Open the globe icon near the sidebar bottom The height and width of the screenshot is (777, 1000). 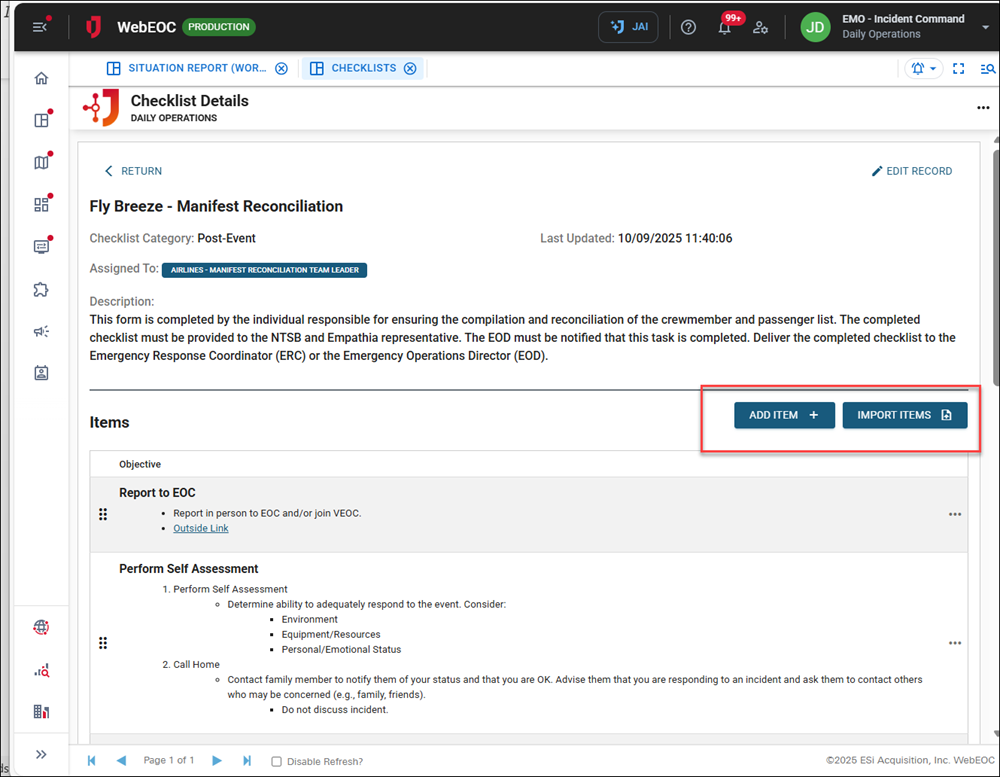point(40,627)
